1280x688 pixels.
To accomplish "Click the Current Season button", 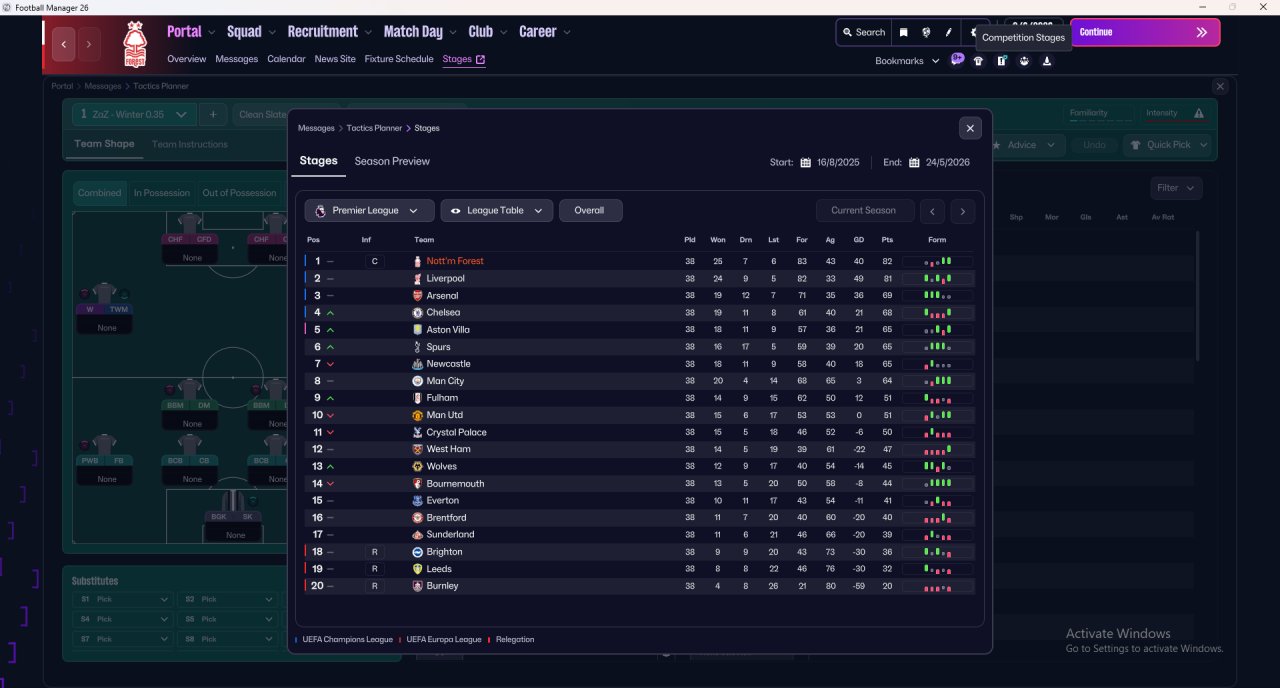I will tap(864, 211).
